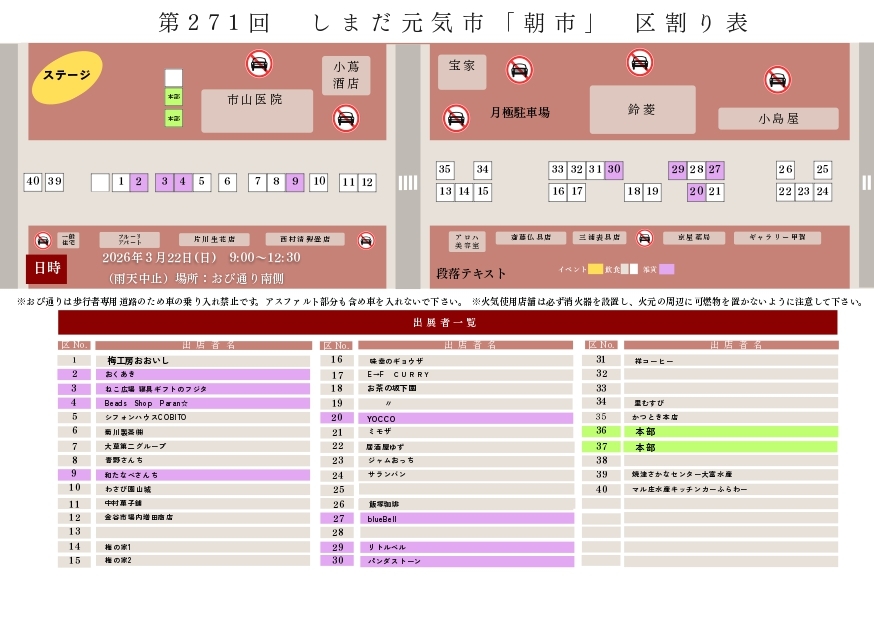This screenshot has width=874, height=621.
Task: Click the 出展者一覧 header bar
Action: 447,322
